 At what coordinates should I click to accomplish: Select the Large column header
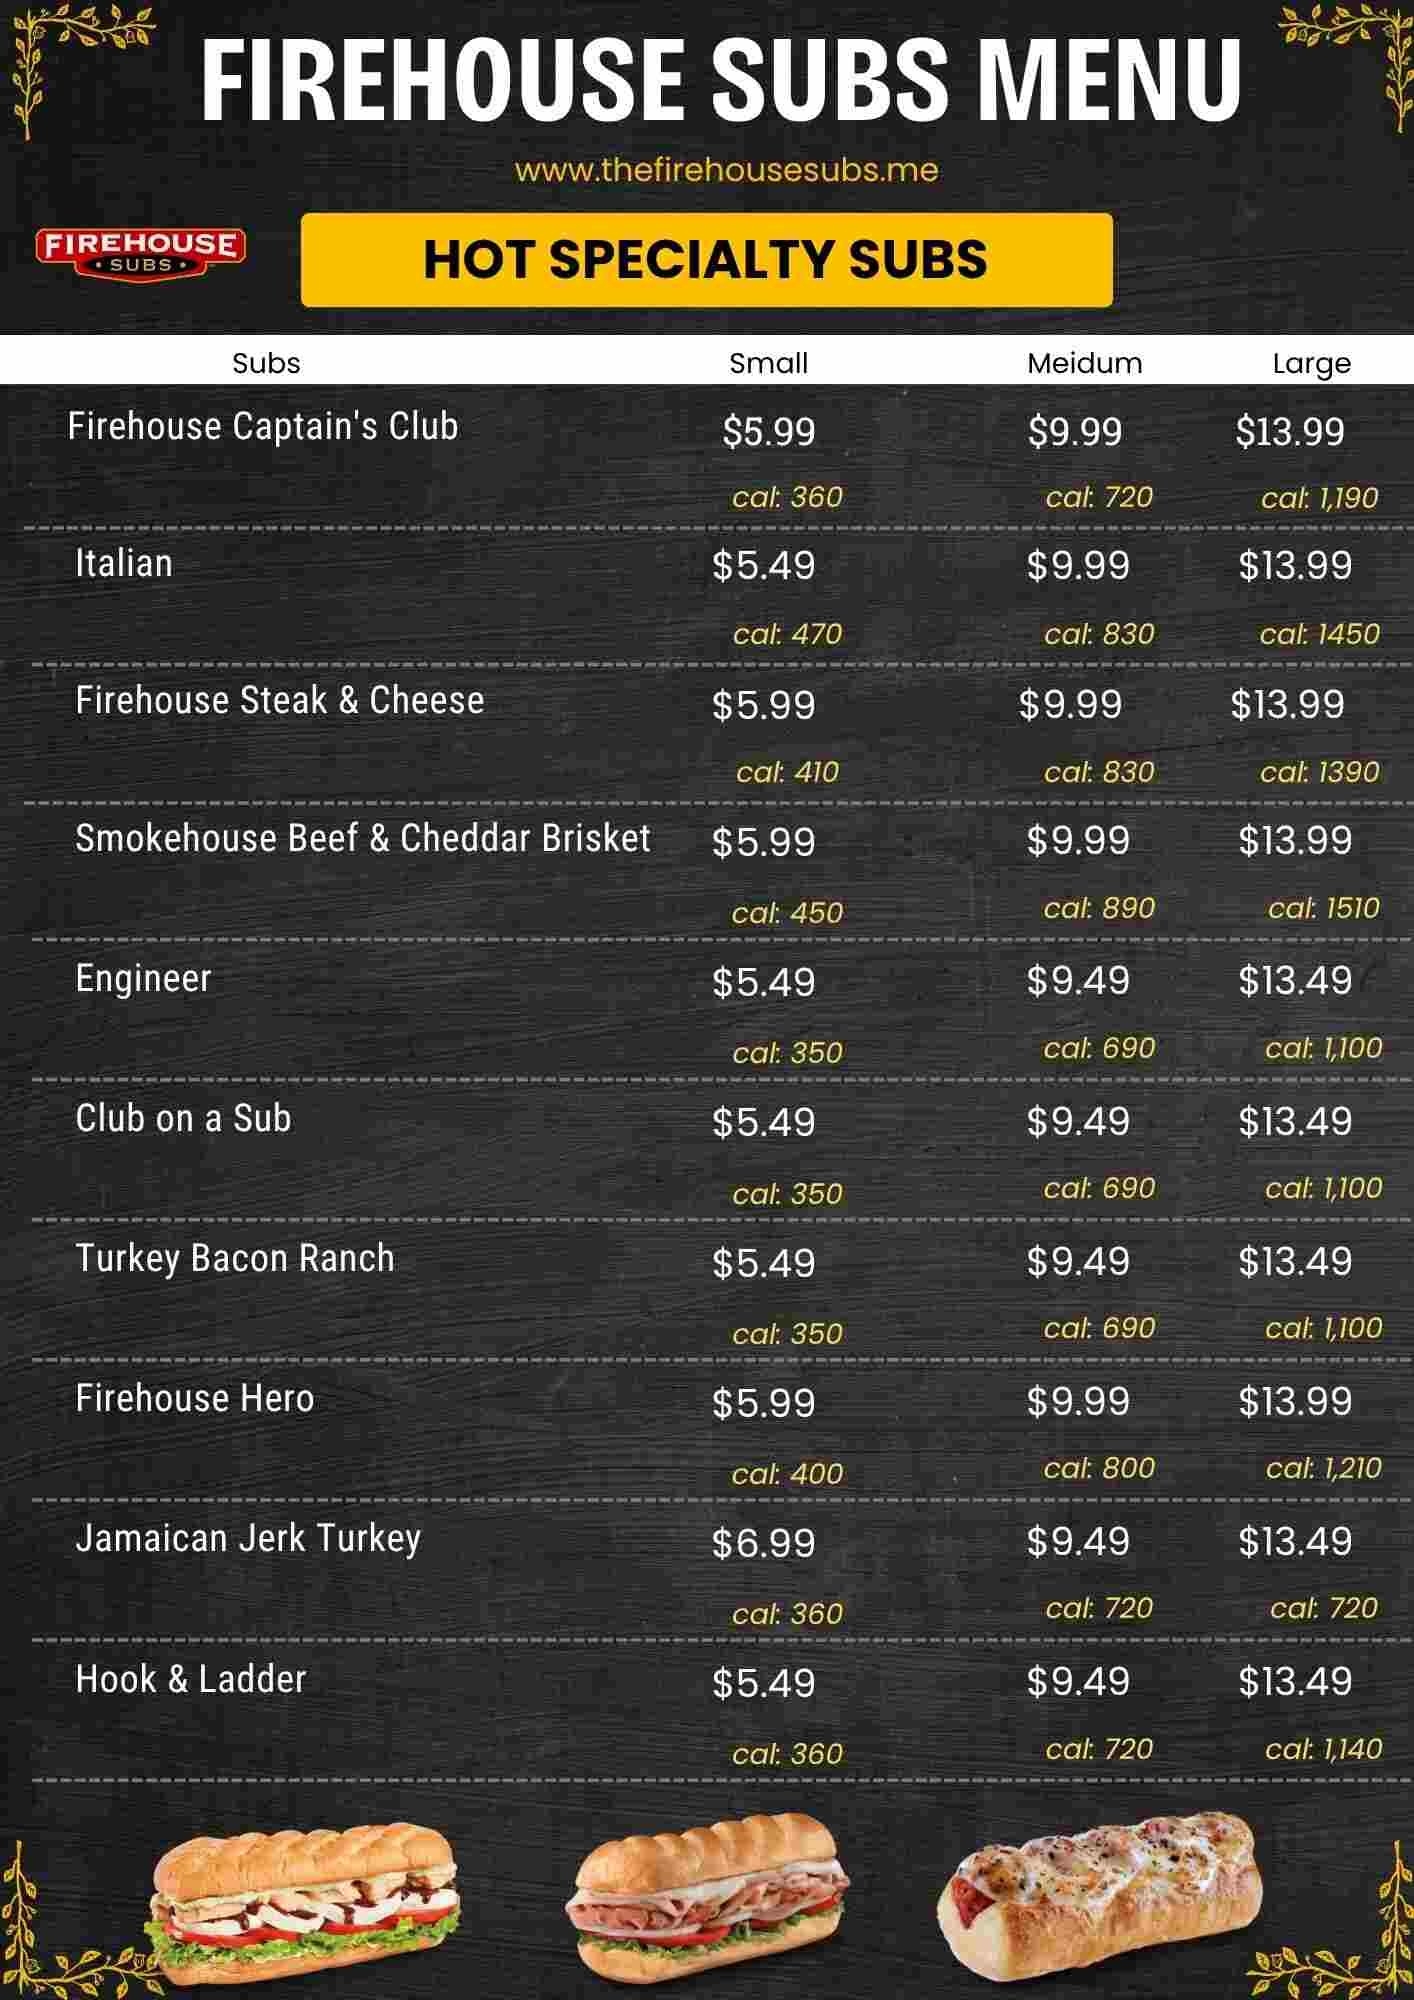pos(1311,363)
